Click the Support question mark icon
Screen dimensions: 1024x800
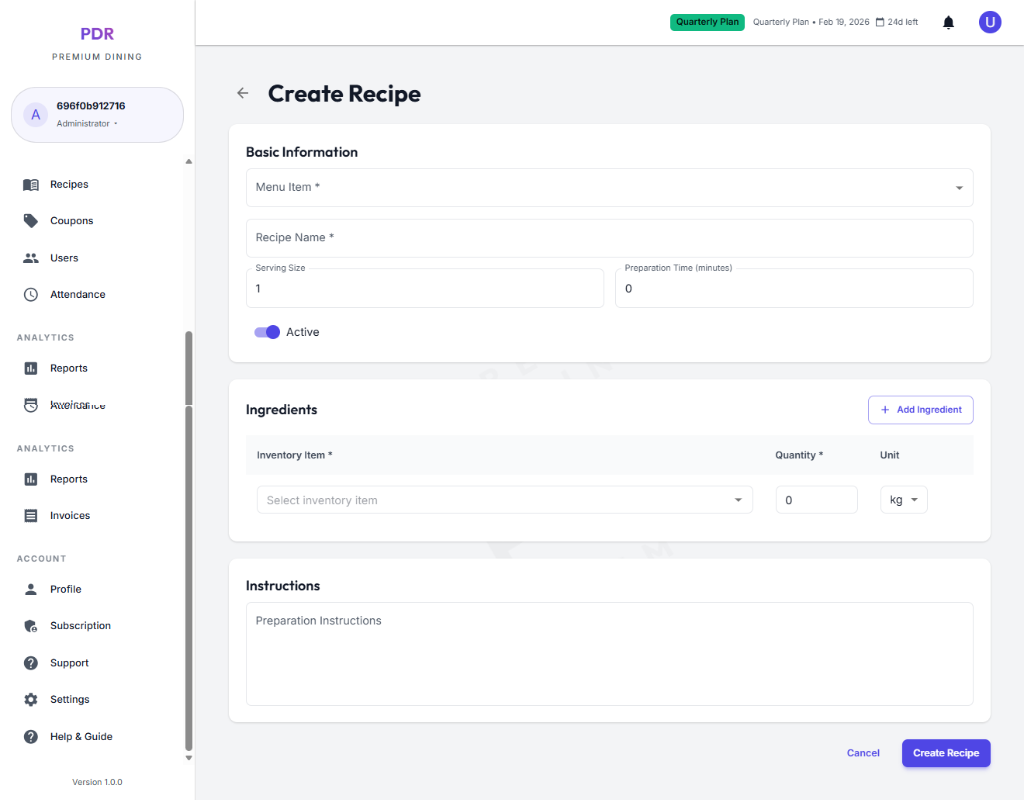[x=31, y=663]
